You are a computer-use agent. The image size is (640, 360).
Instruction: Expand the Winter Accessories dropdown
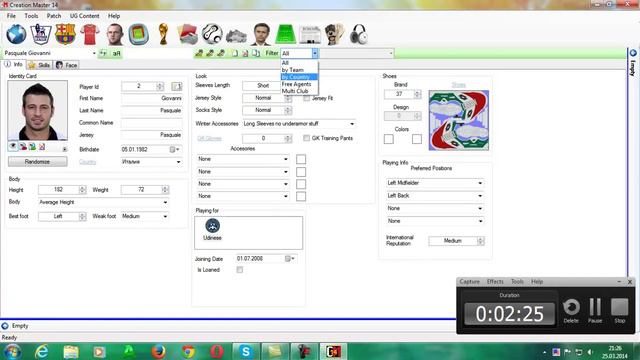(x=299, y=124)
